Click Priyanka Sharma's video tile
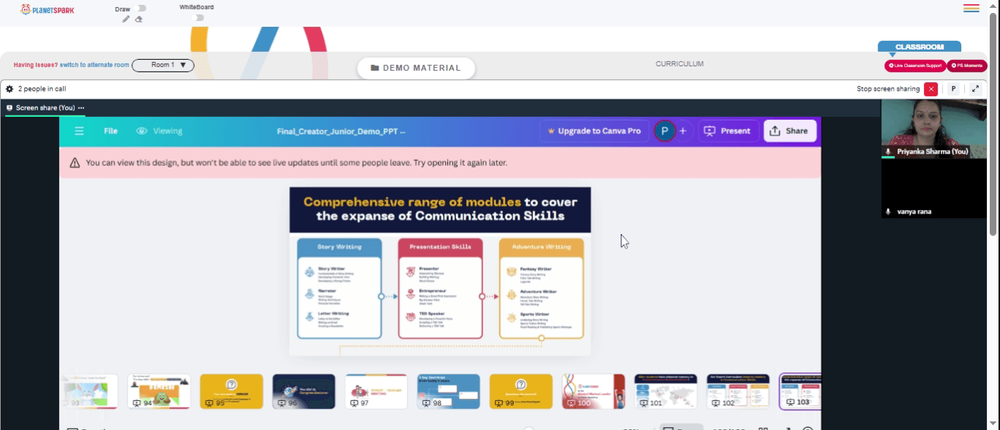The height and width of the screenshot is (430, 1000). pyautogui.click(x=934, y=129)
